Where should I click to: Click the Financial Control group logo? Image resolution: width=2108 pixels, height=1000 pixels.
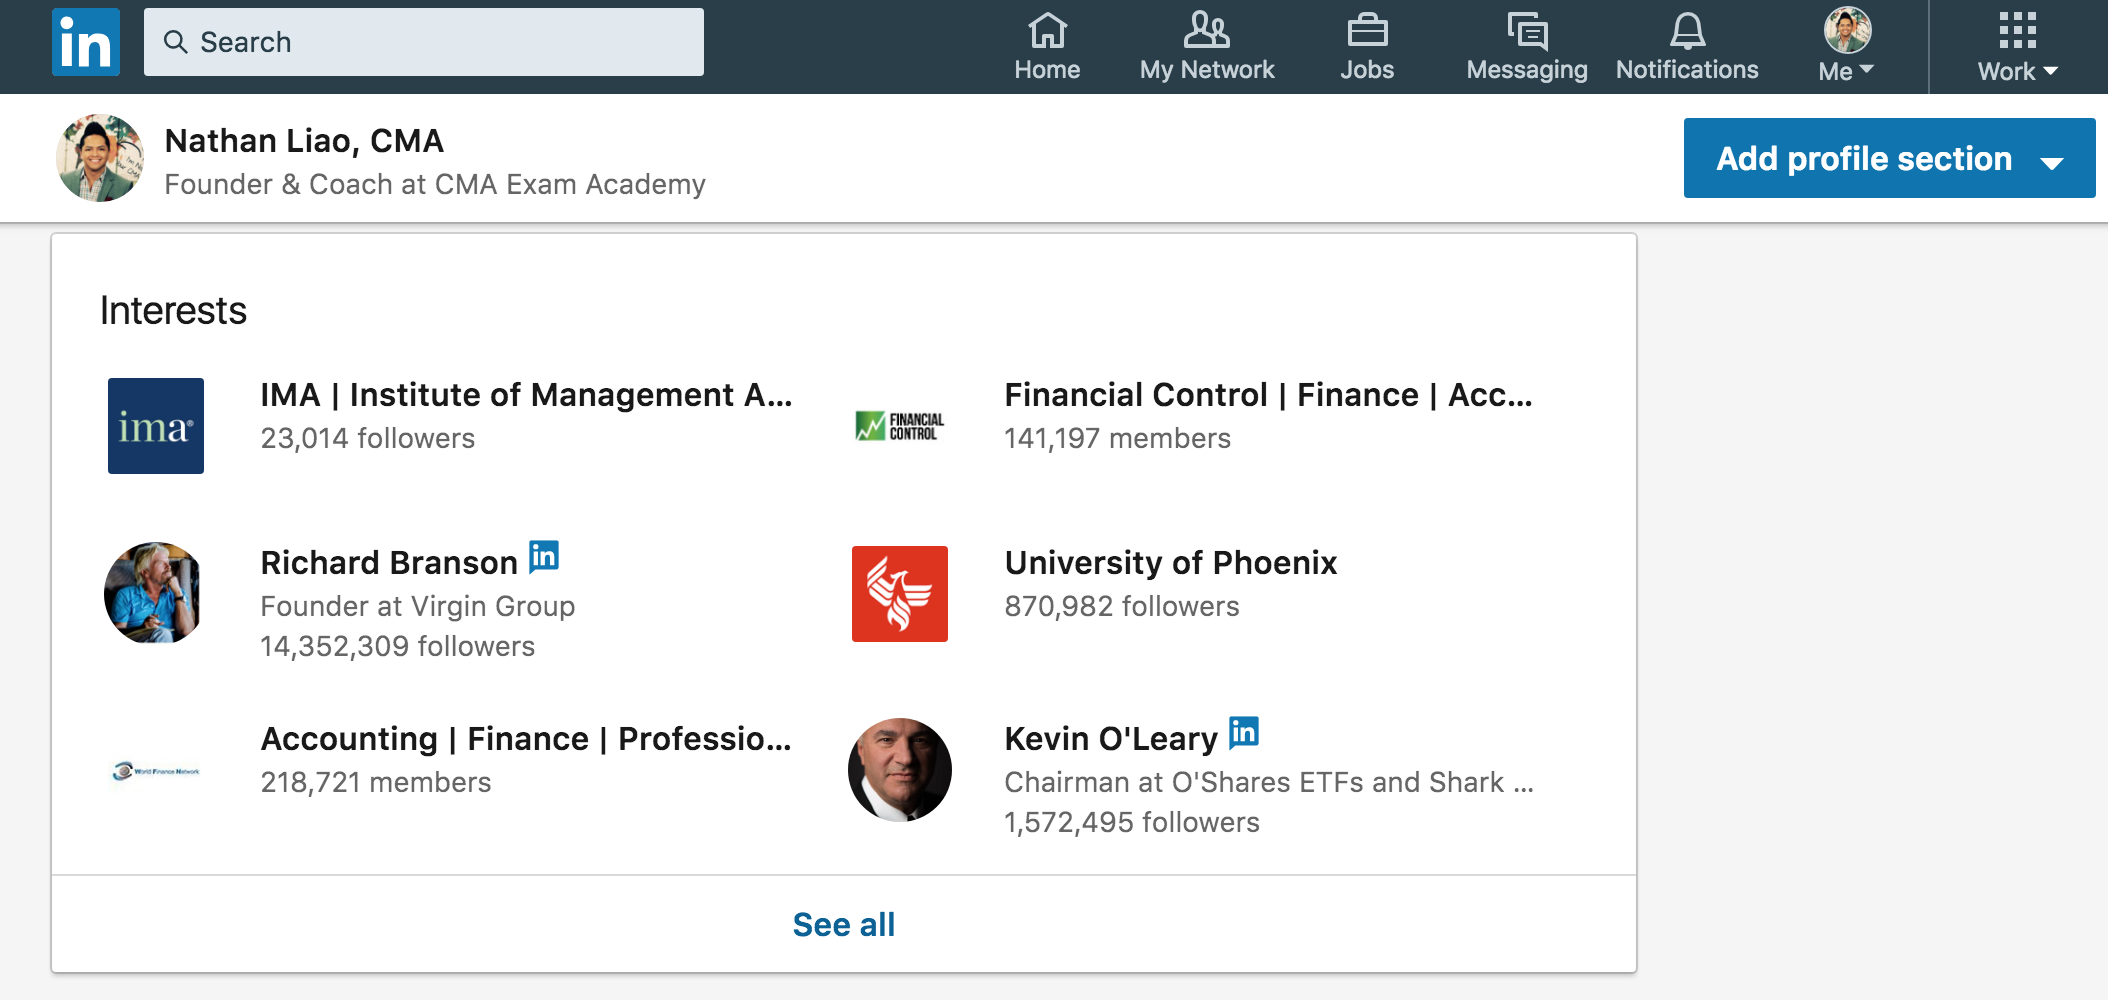[x=900, y=426]
